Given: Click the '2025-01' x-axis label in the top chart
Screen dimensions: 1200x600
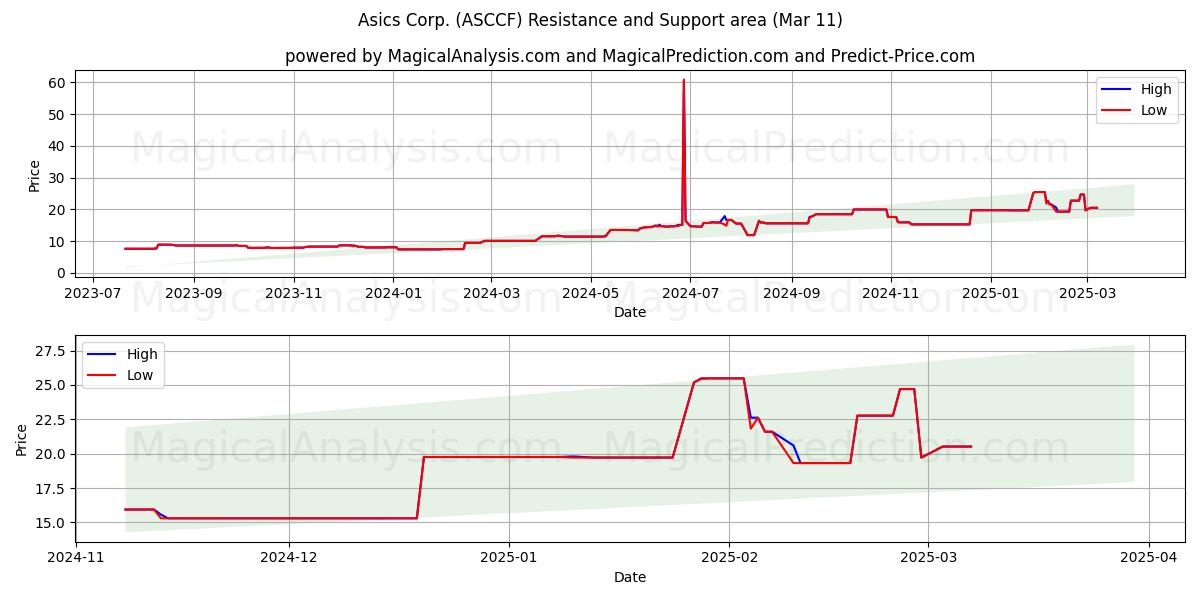Looking at the screenshot, I should (991, 292).
